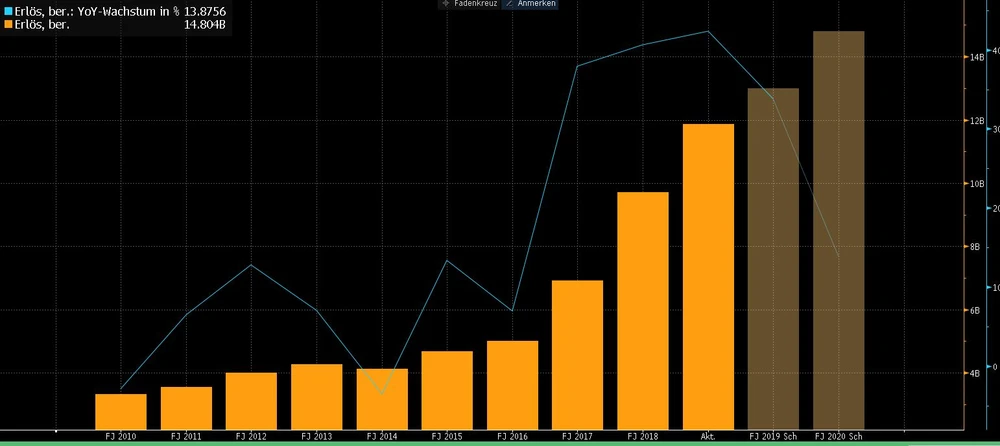Click the FJ 2011 revenue bar
The image size is (1000, 446).
click(186, 407)
